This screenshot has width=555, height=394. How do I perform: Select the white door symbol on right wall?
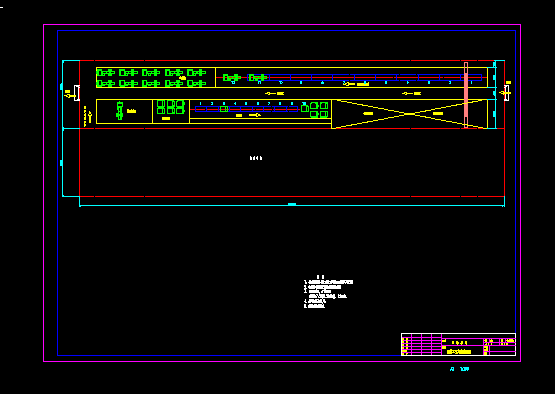(507, 93)
